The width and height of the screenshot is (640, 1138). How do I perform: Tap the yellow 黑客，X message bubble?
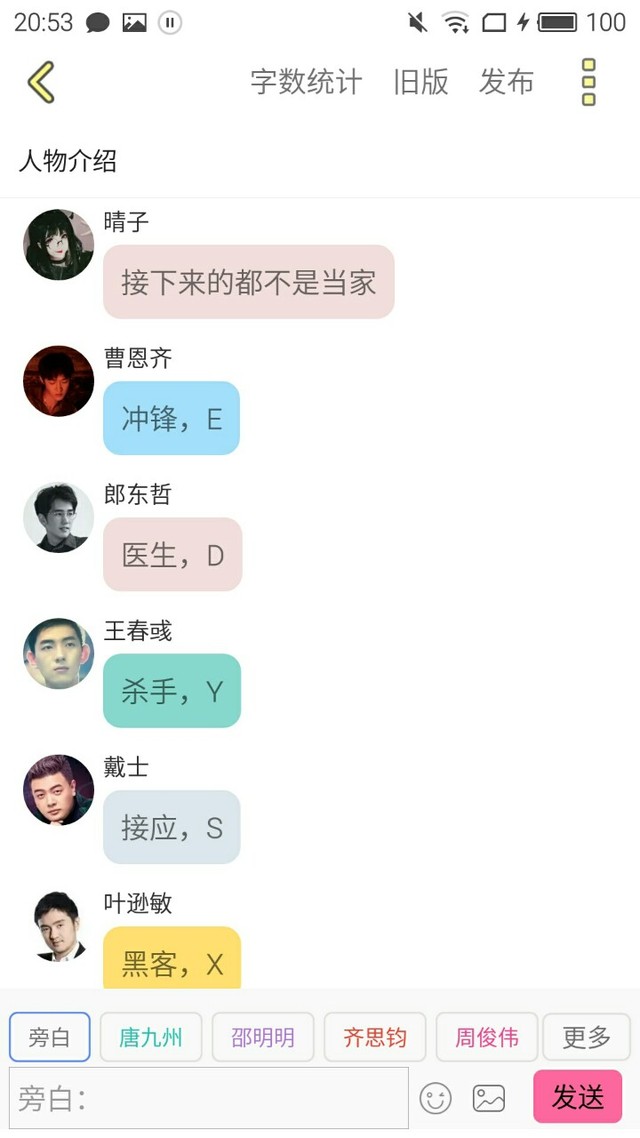(x=172, y=958)
